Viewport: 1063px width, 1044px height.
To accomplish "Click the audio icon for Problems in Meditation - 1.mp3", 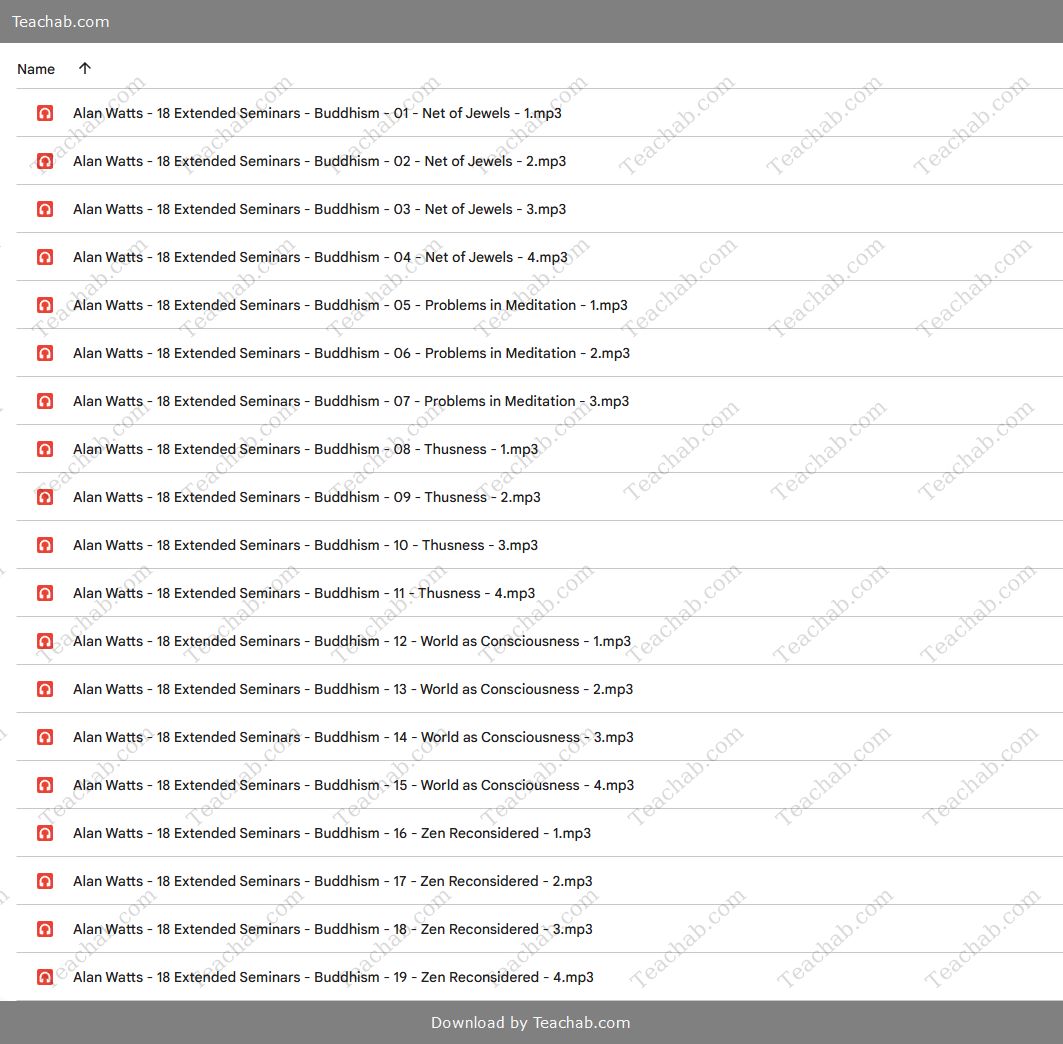I will 45,305.
